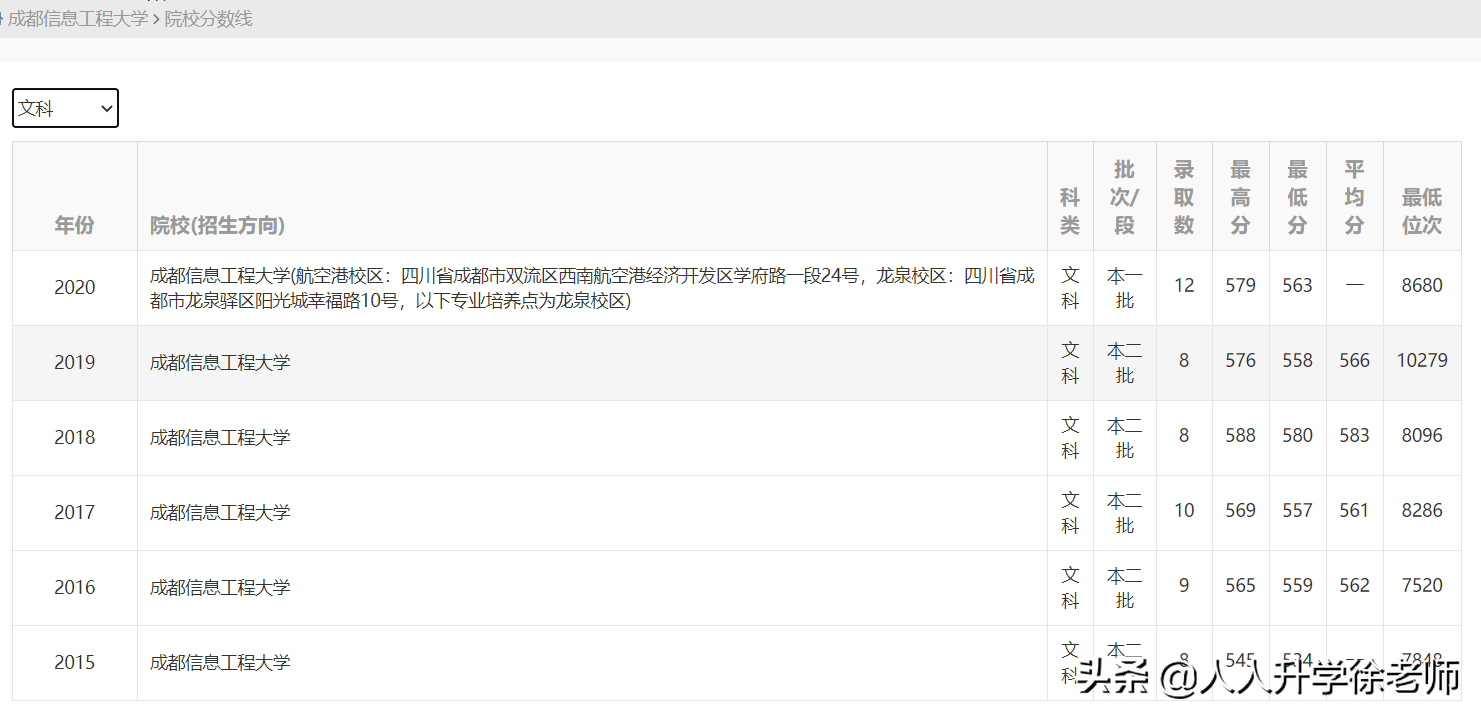Select admission count 12 in the 2020 row
The image size is (1481, 717).
click(1184, 285)
